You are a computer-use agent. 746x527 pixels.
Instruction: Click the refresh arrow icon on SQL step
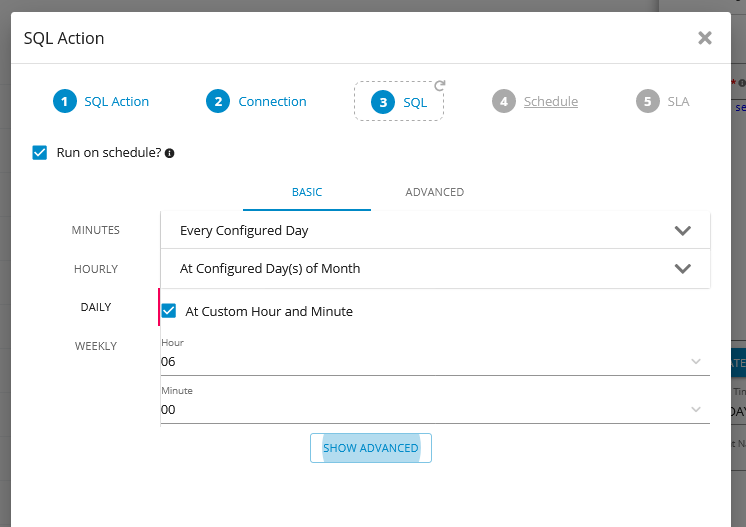pos(439,86)
